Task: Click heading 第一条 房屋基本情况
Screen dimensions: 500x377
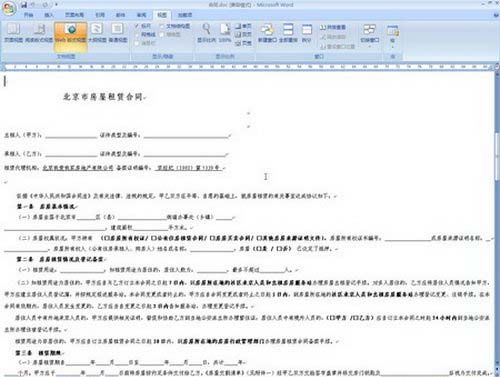Action: click(46, 207)
